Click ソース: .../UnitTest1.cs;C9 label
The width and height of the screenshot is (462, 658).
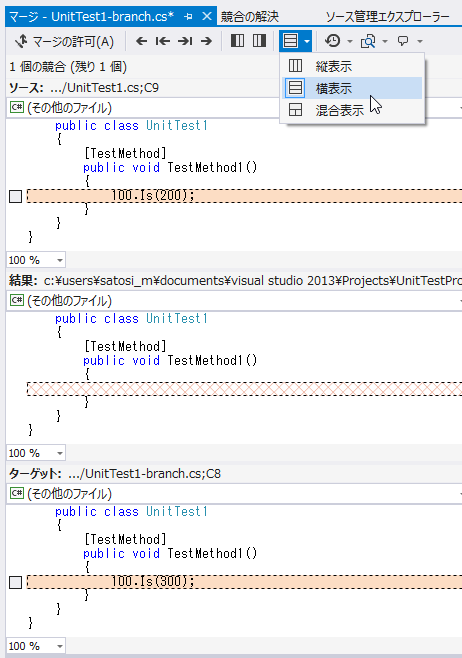tap(84, 88)
